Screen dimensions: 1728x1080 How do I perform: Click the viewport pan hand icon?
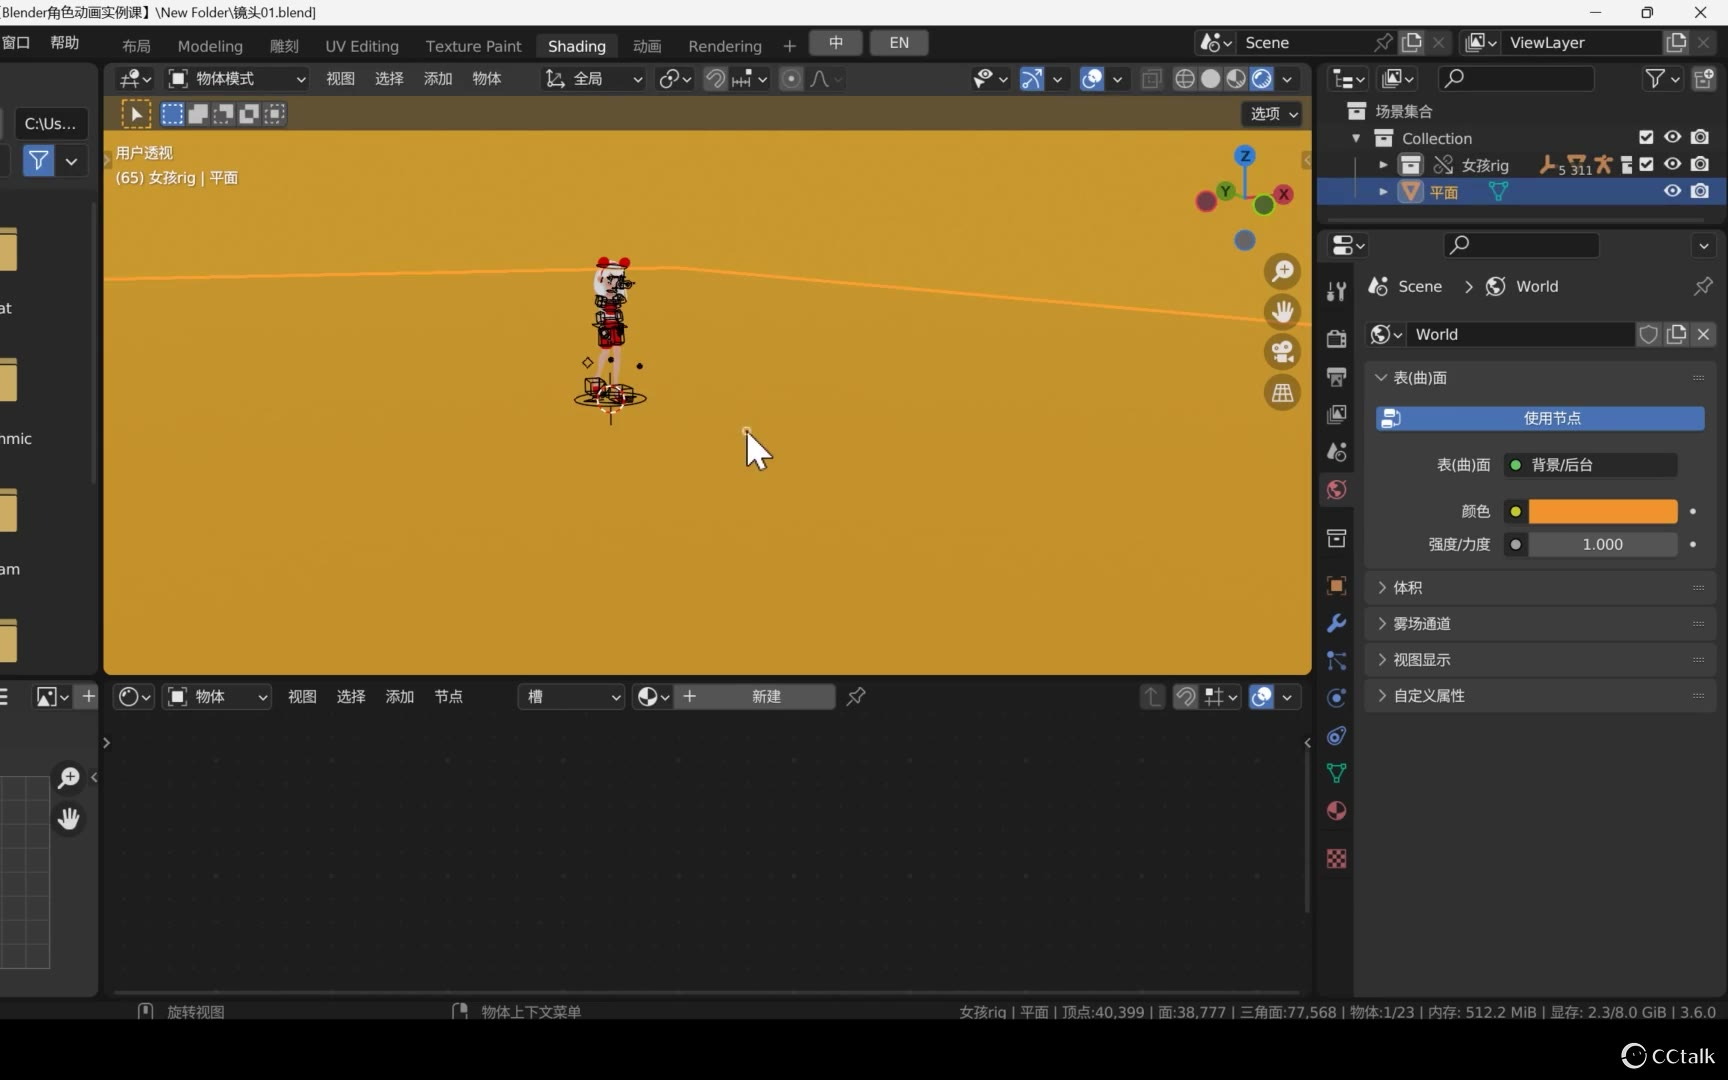(x=1282, y=312)
